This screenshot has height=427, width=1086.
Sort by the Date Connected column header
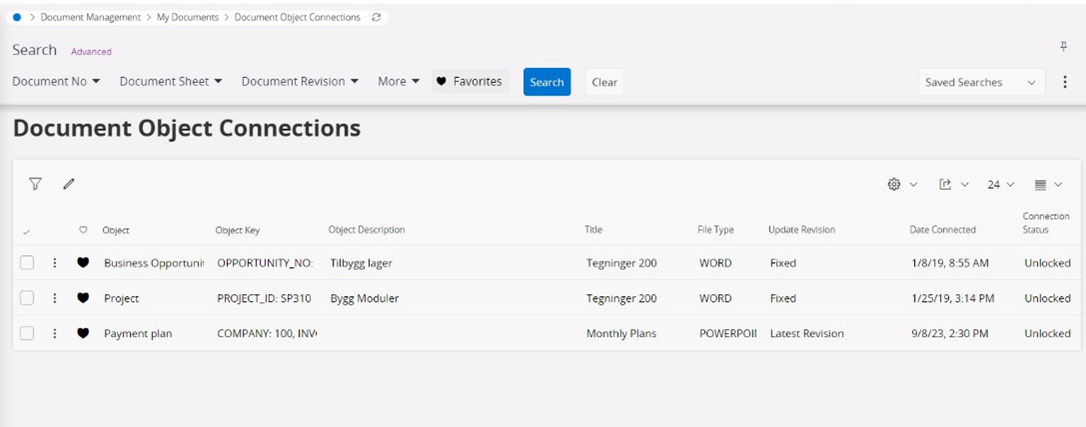point(942,230)
